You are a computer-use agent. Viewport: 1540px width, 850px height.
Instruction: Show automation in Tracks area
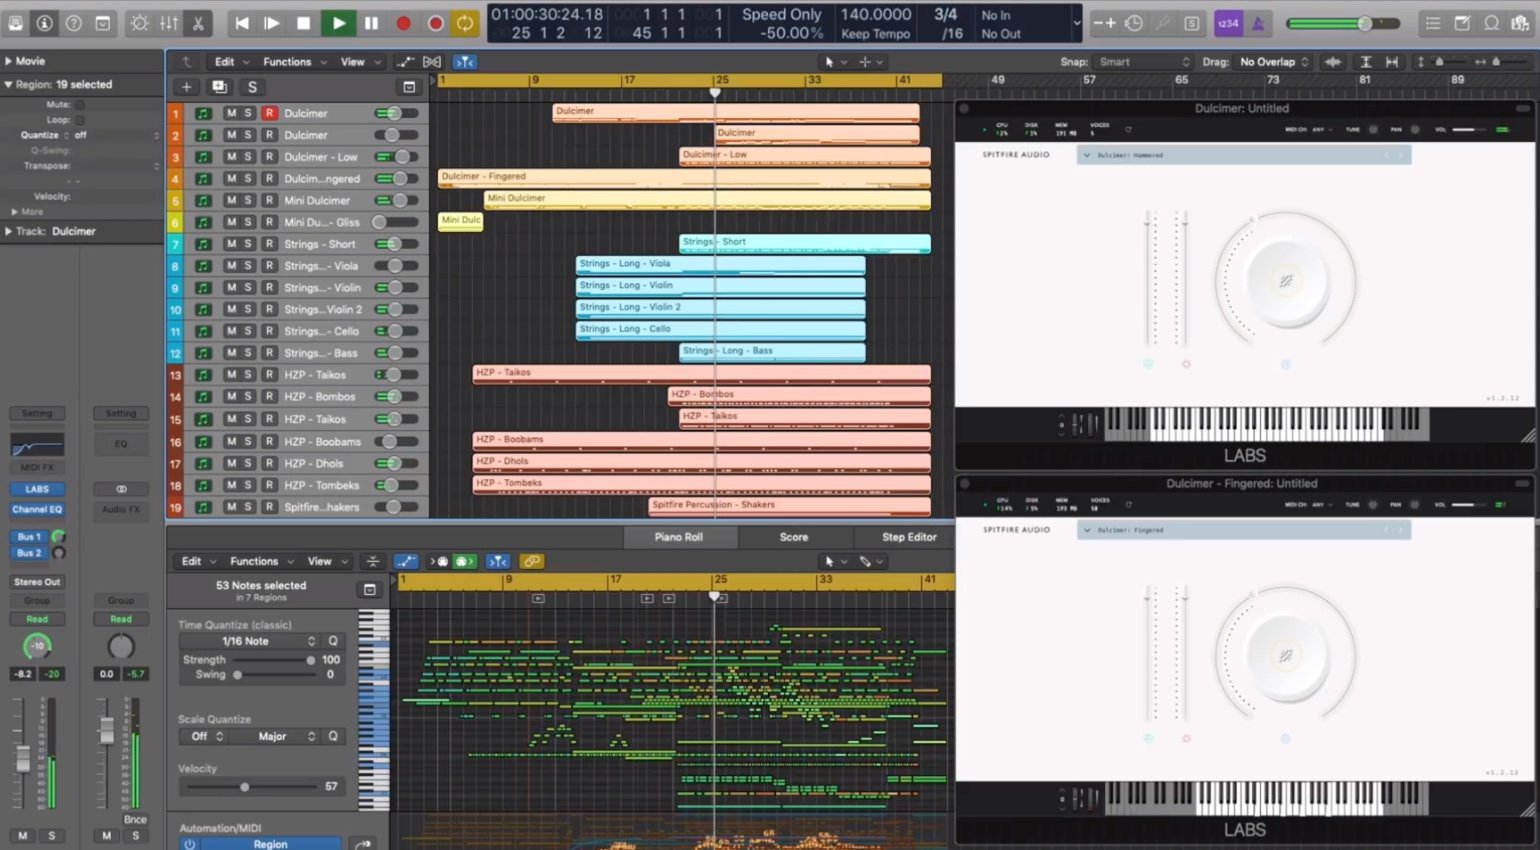point(405,62)
